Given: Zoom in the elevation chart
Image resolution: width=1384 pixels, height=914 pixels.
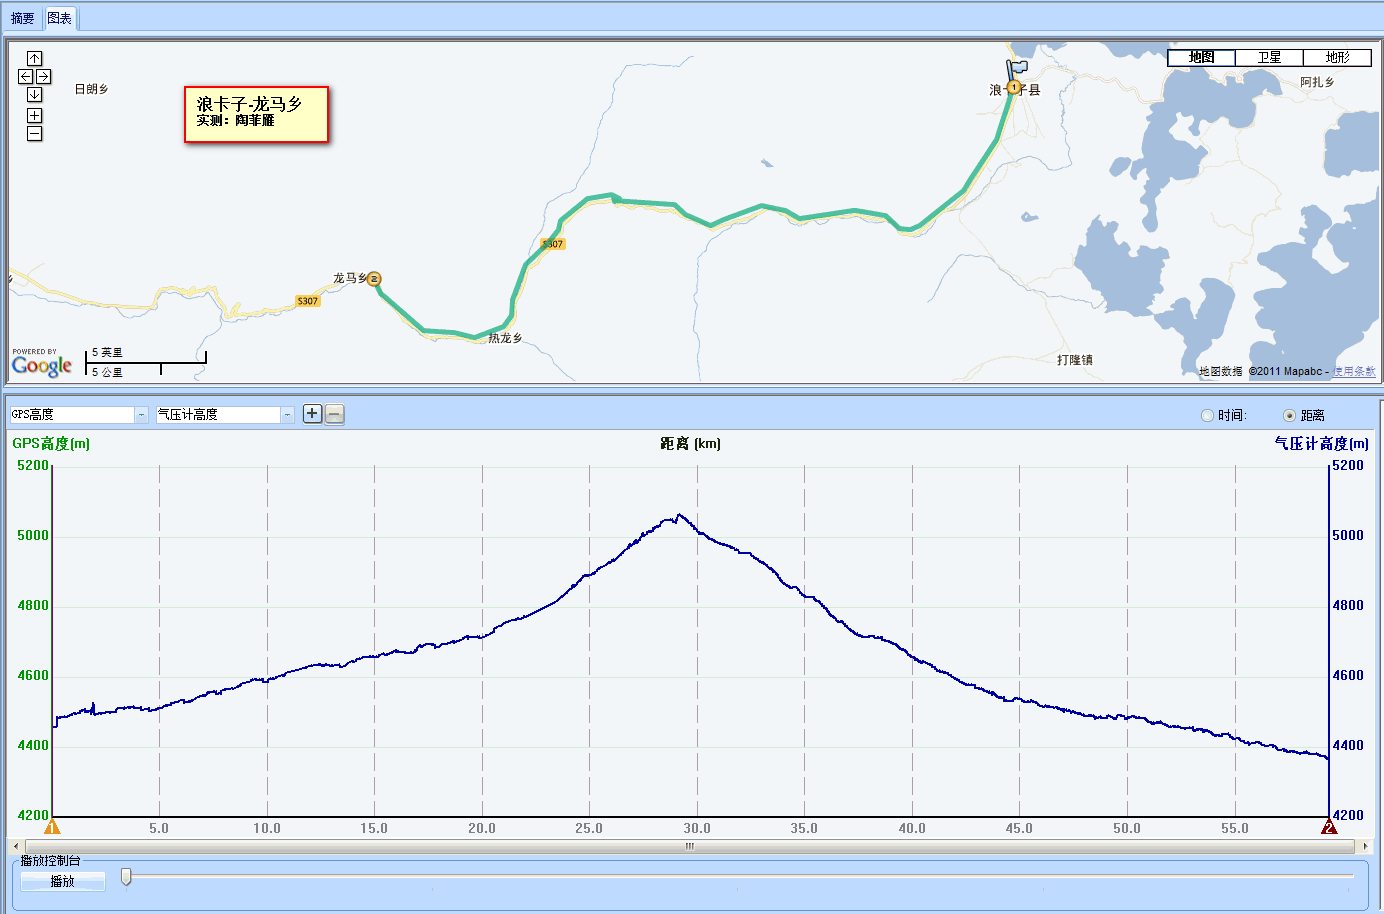Looking at the screenshot, I should (x=312, y=414).
